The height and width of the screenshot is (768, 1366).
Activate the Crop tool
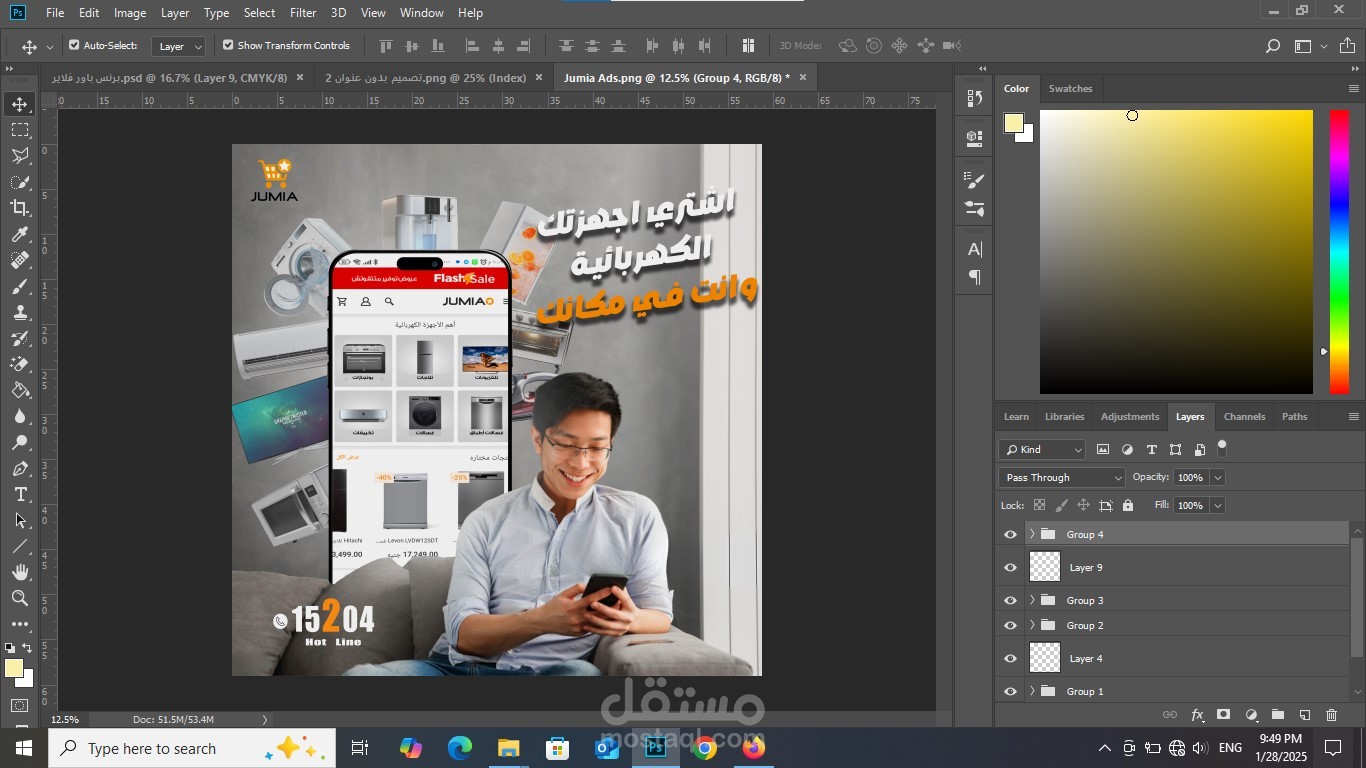[x=19, y=208]
